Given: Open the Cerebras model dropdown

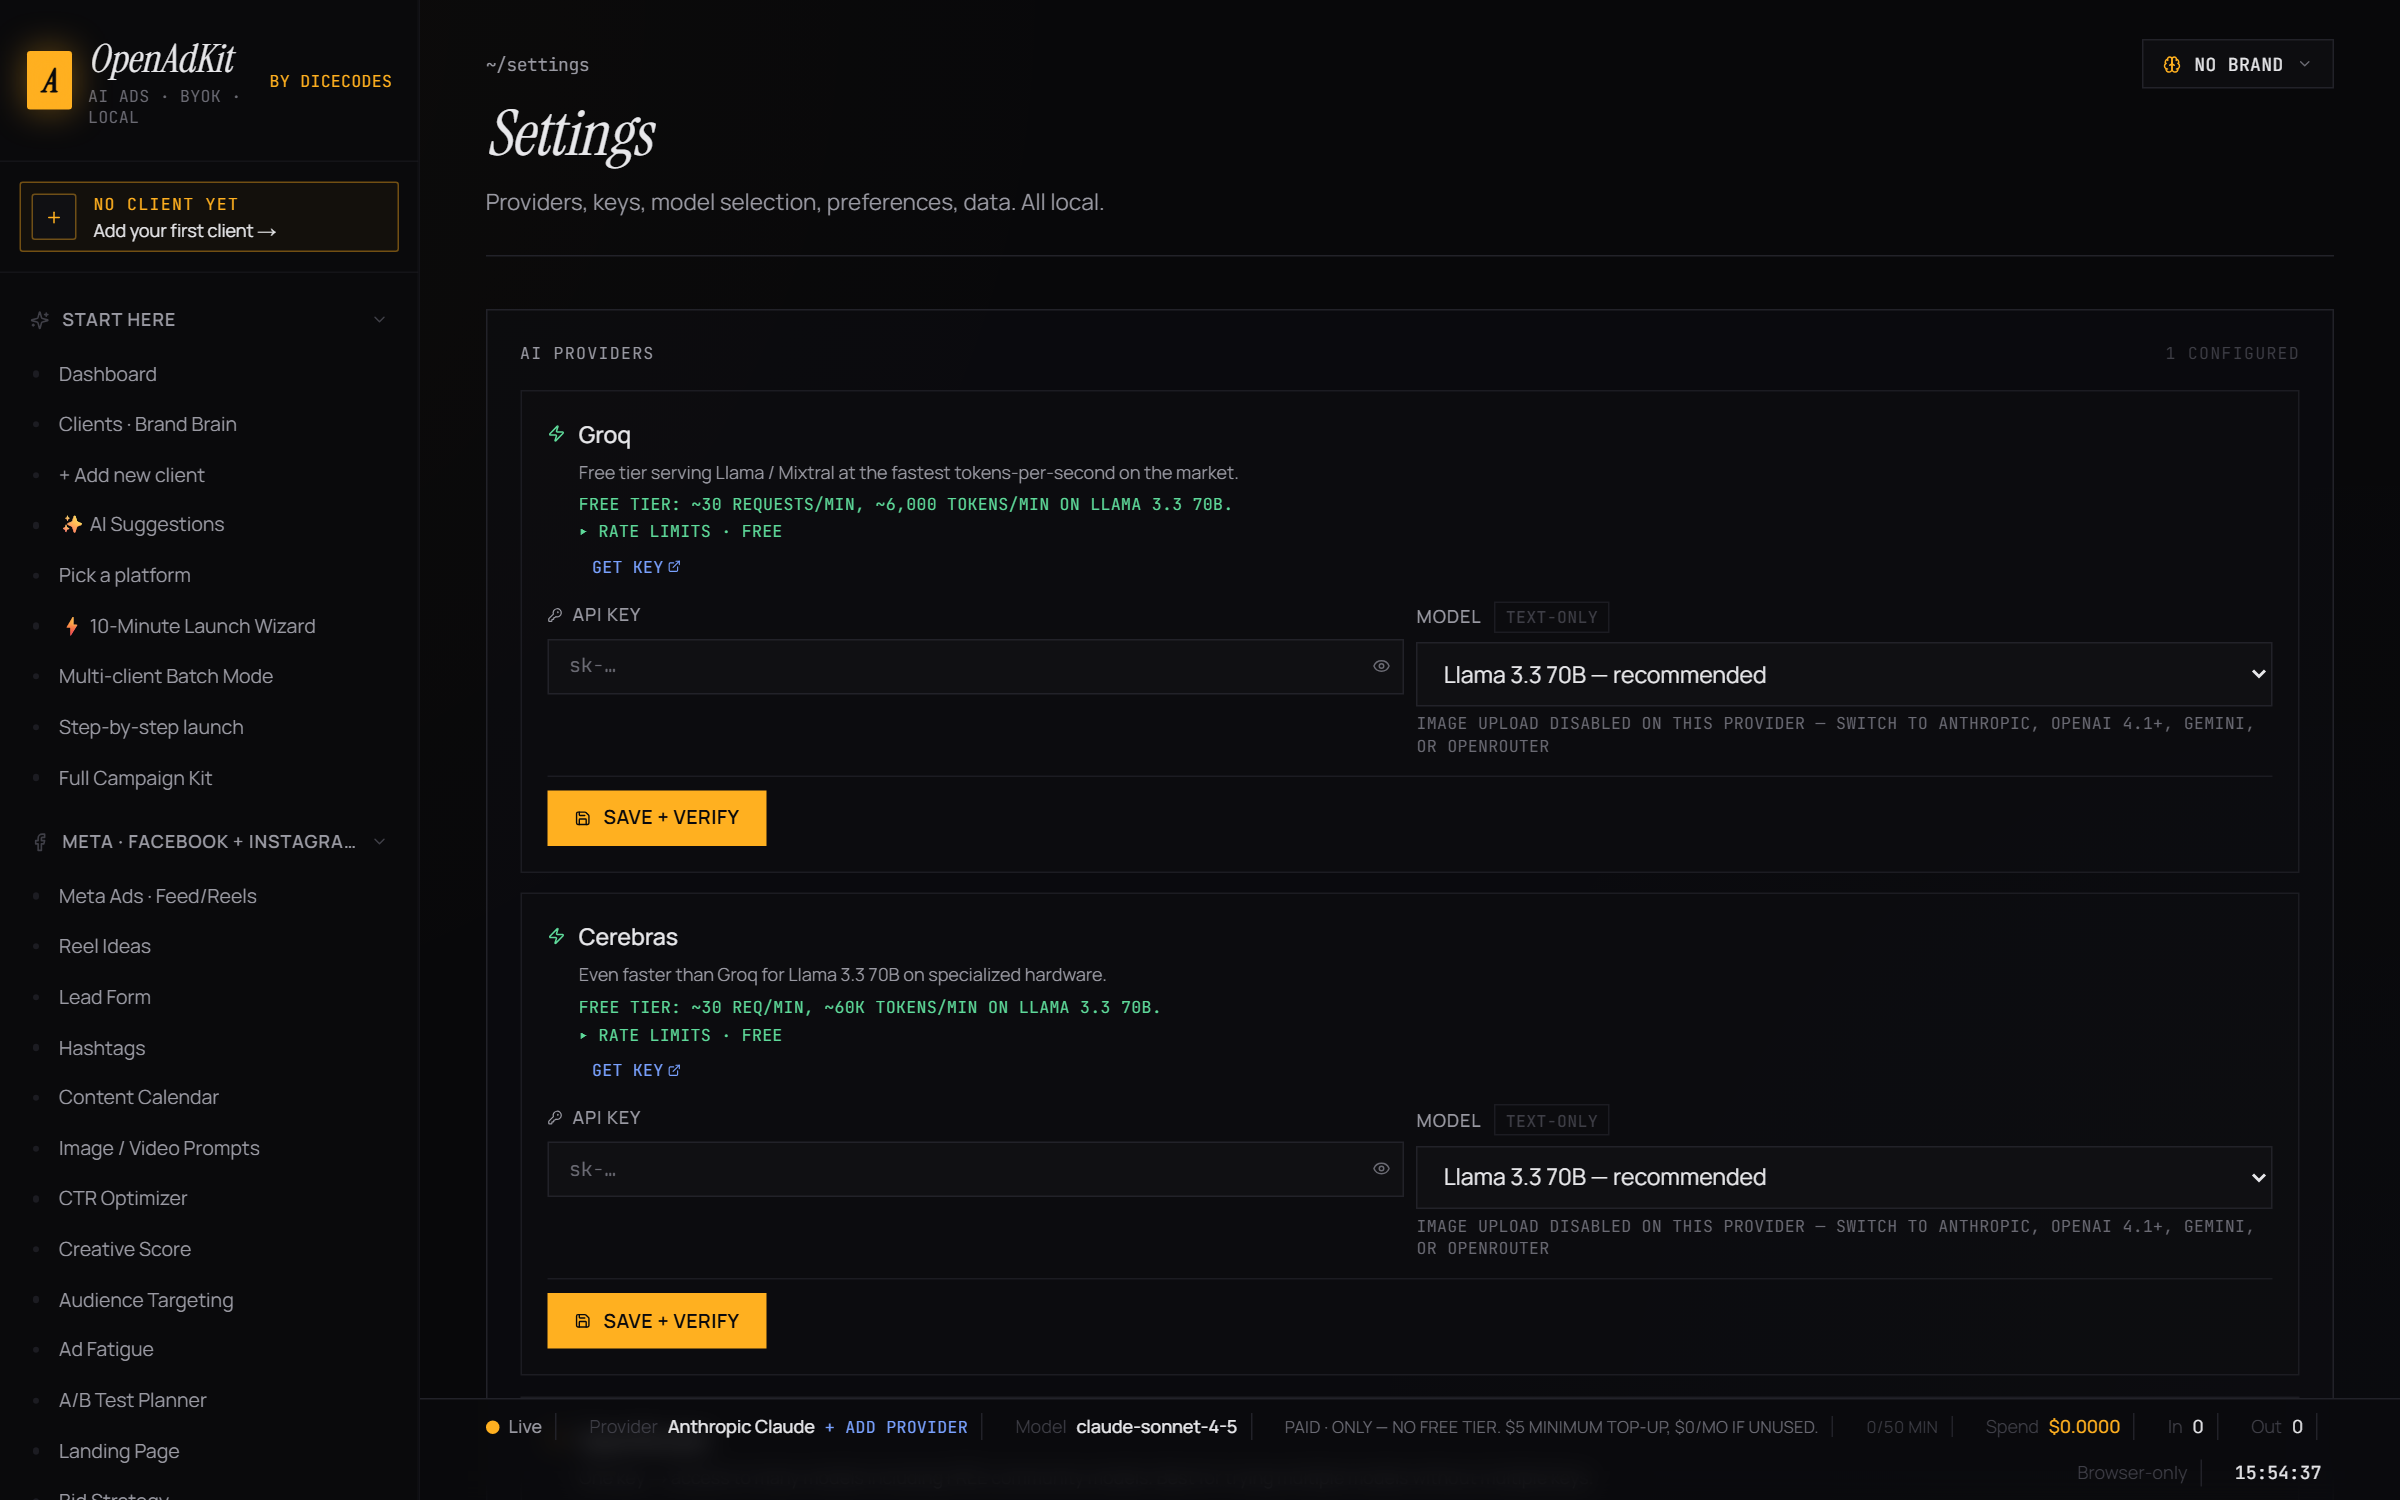Looking at the screenshot, I should click(1843, 1177).
